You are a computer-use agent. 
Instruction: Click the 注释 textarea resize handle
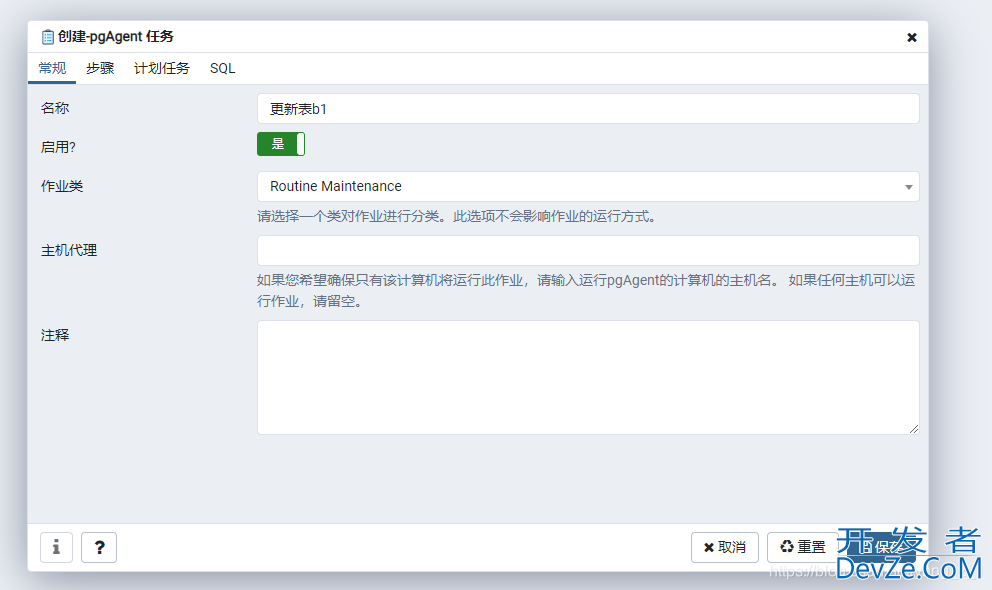(x=914, y=429)
